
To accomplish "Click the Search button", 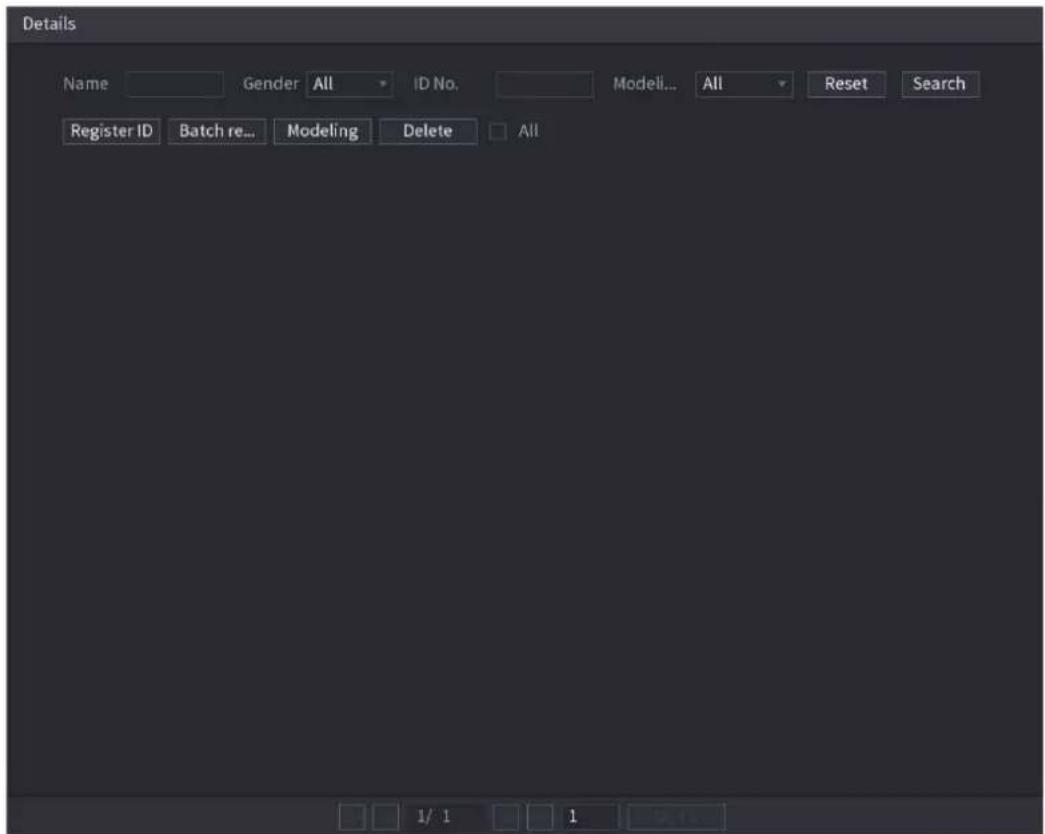I will (x=940, y=84).
